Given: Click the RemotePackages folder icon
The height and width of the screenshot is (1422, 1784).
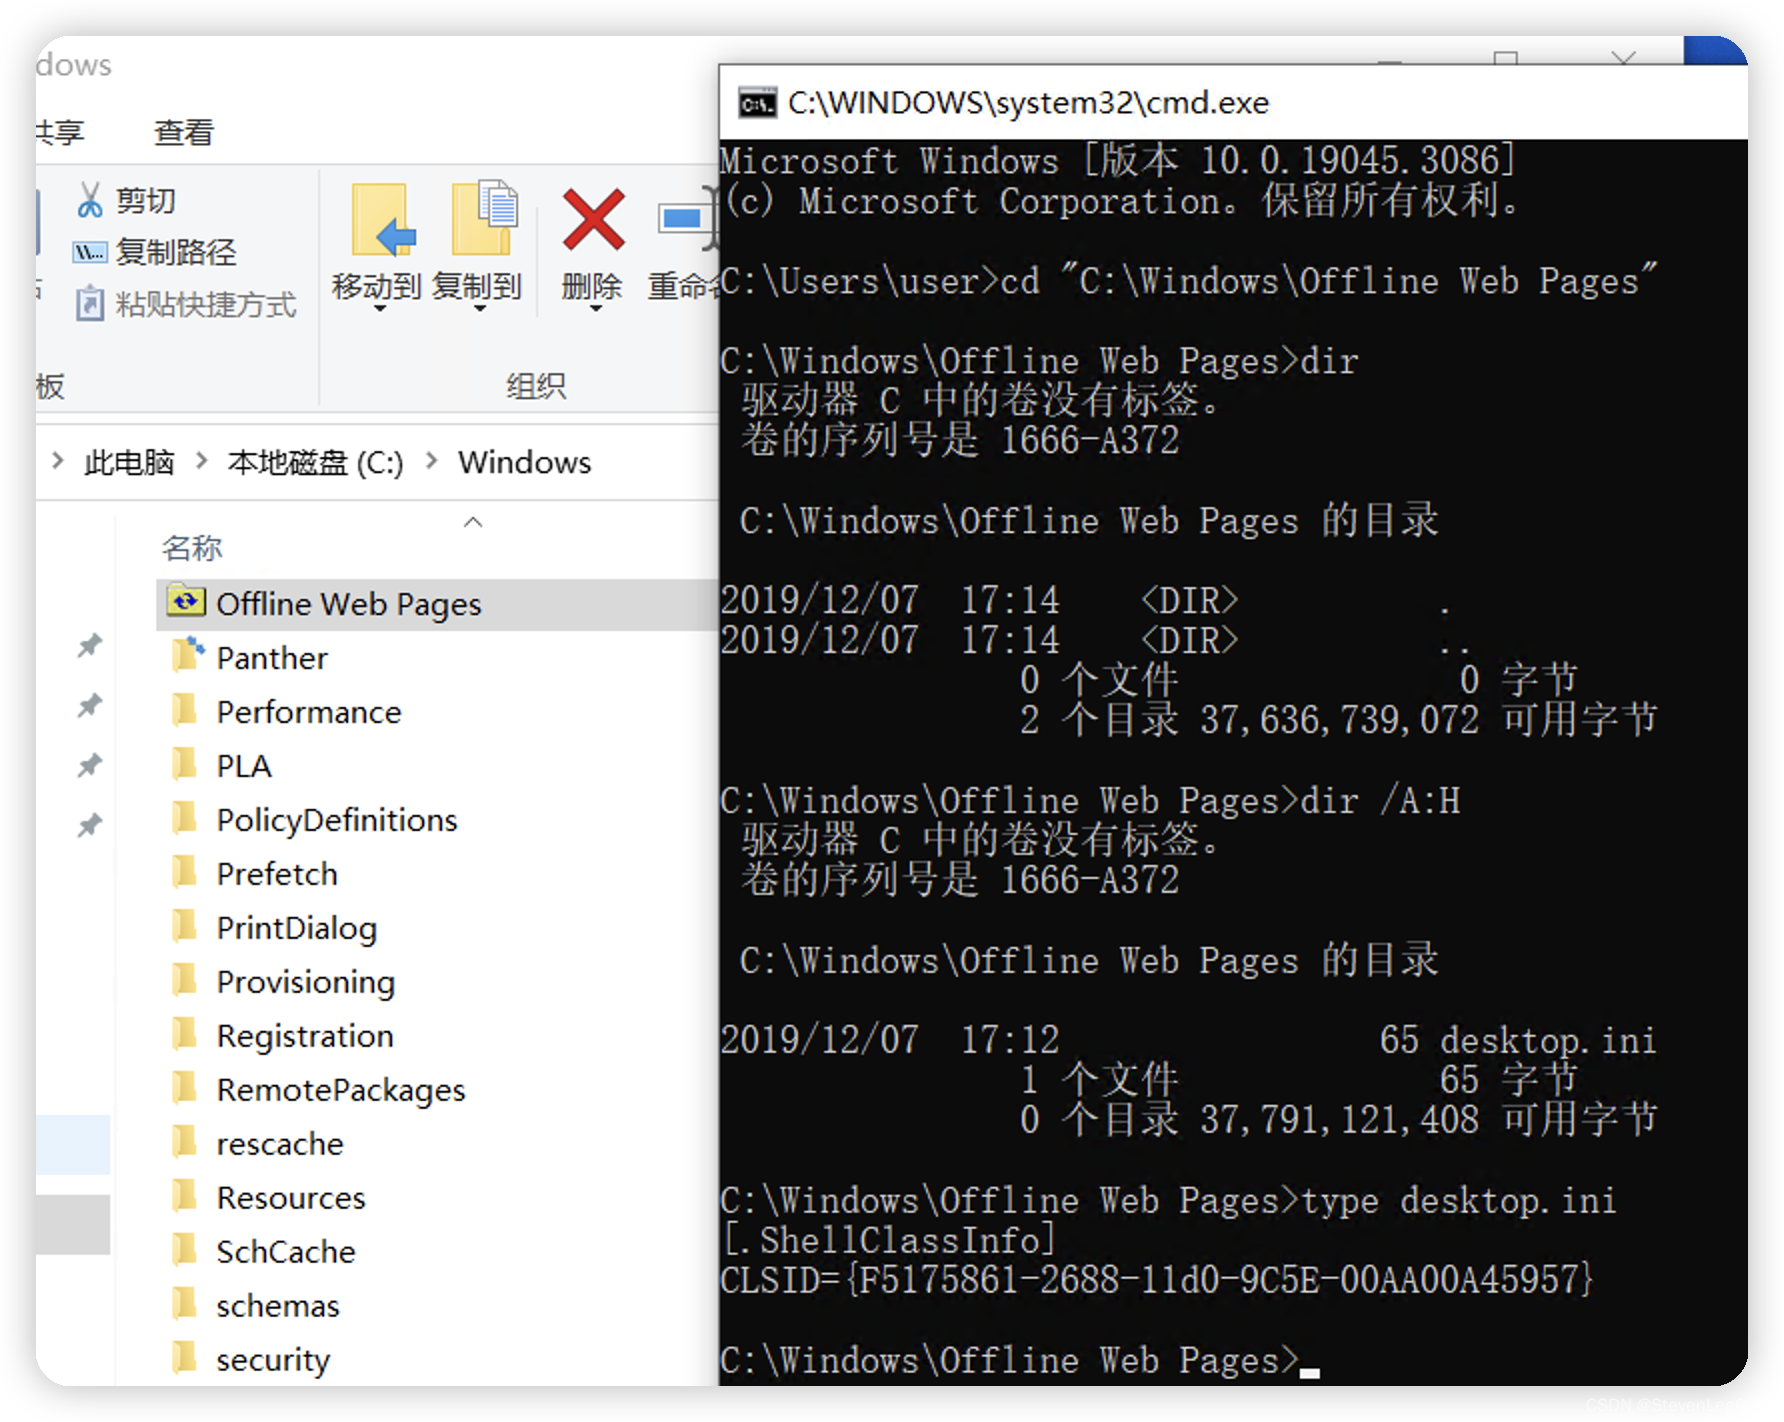Looking at the screenshot, I should click(185, 1088).
